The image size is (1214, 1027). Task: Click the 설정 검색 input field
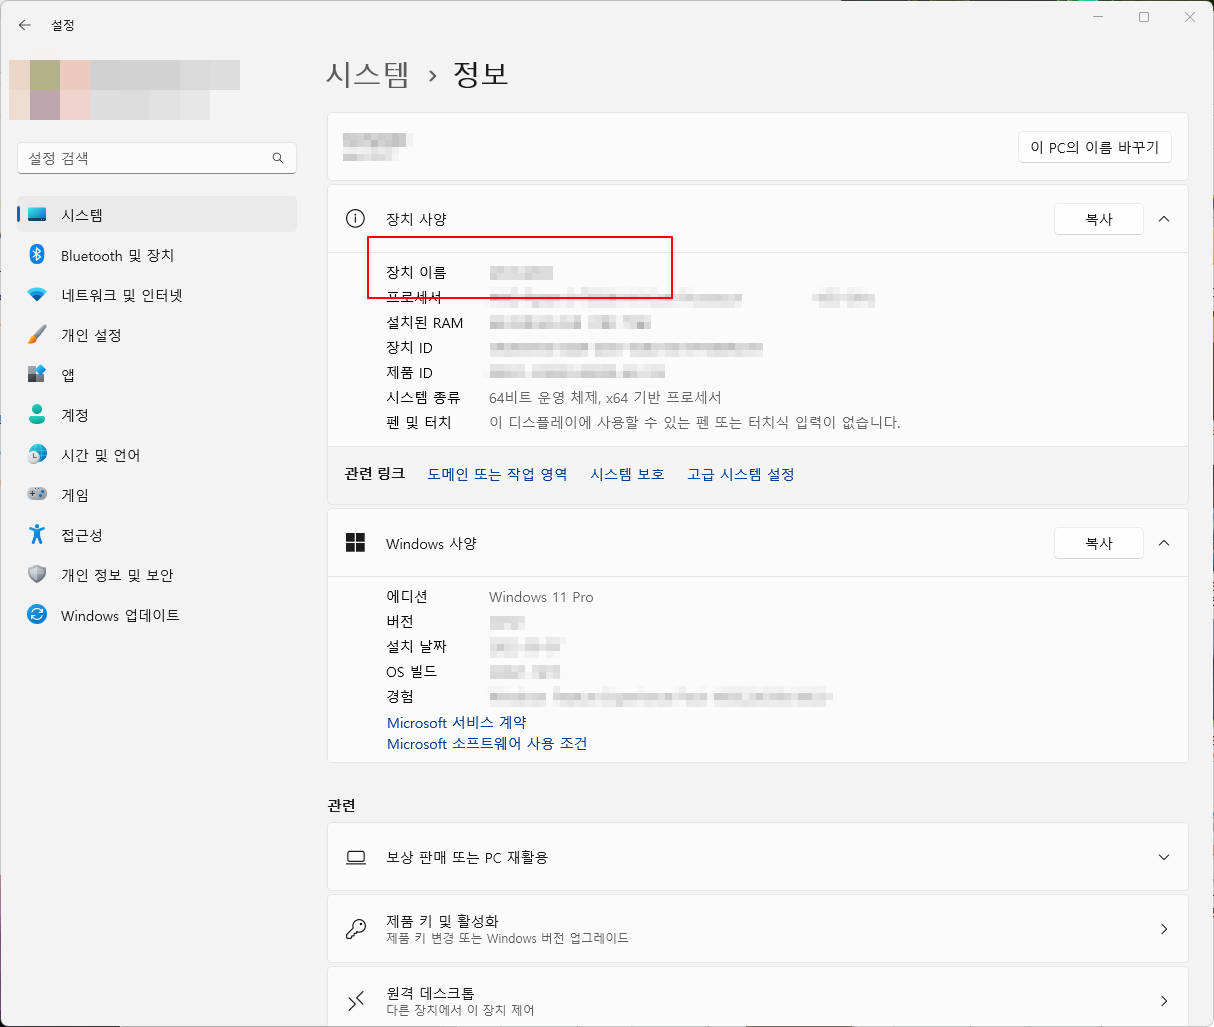tap(157, 158)
